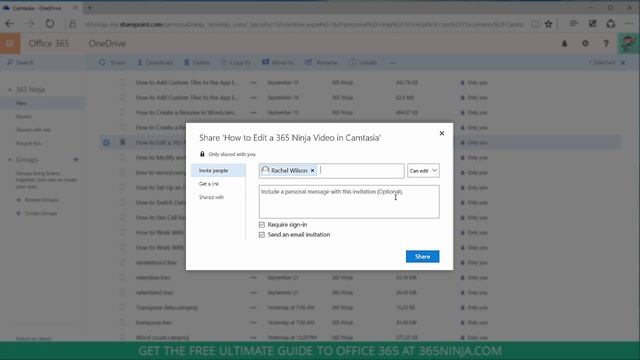
Task: Click Share in the OneDrive toolbar
Action: [x=112, y=62]
